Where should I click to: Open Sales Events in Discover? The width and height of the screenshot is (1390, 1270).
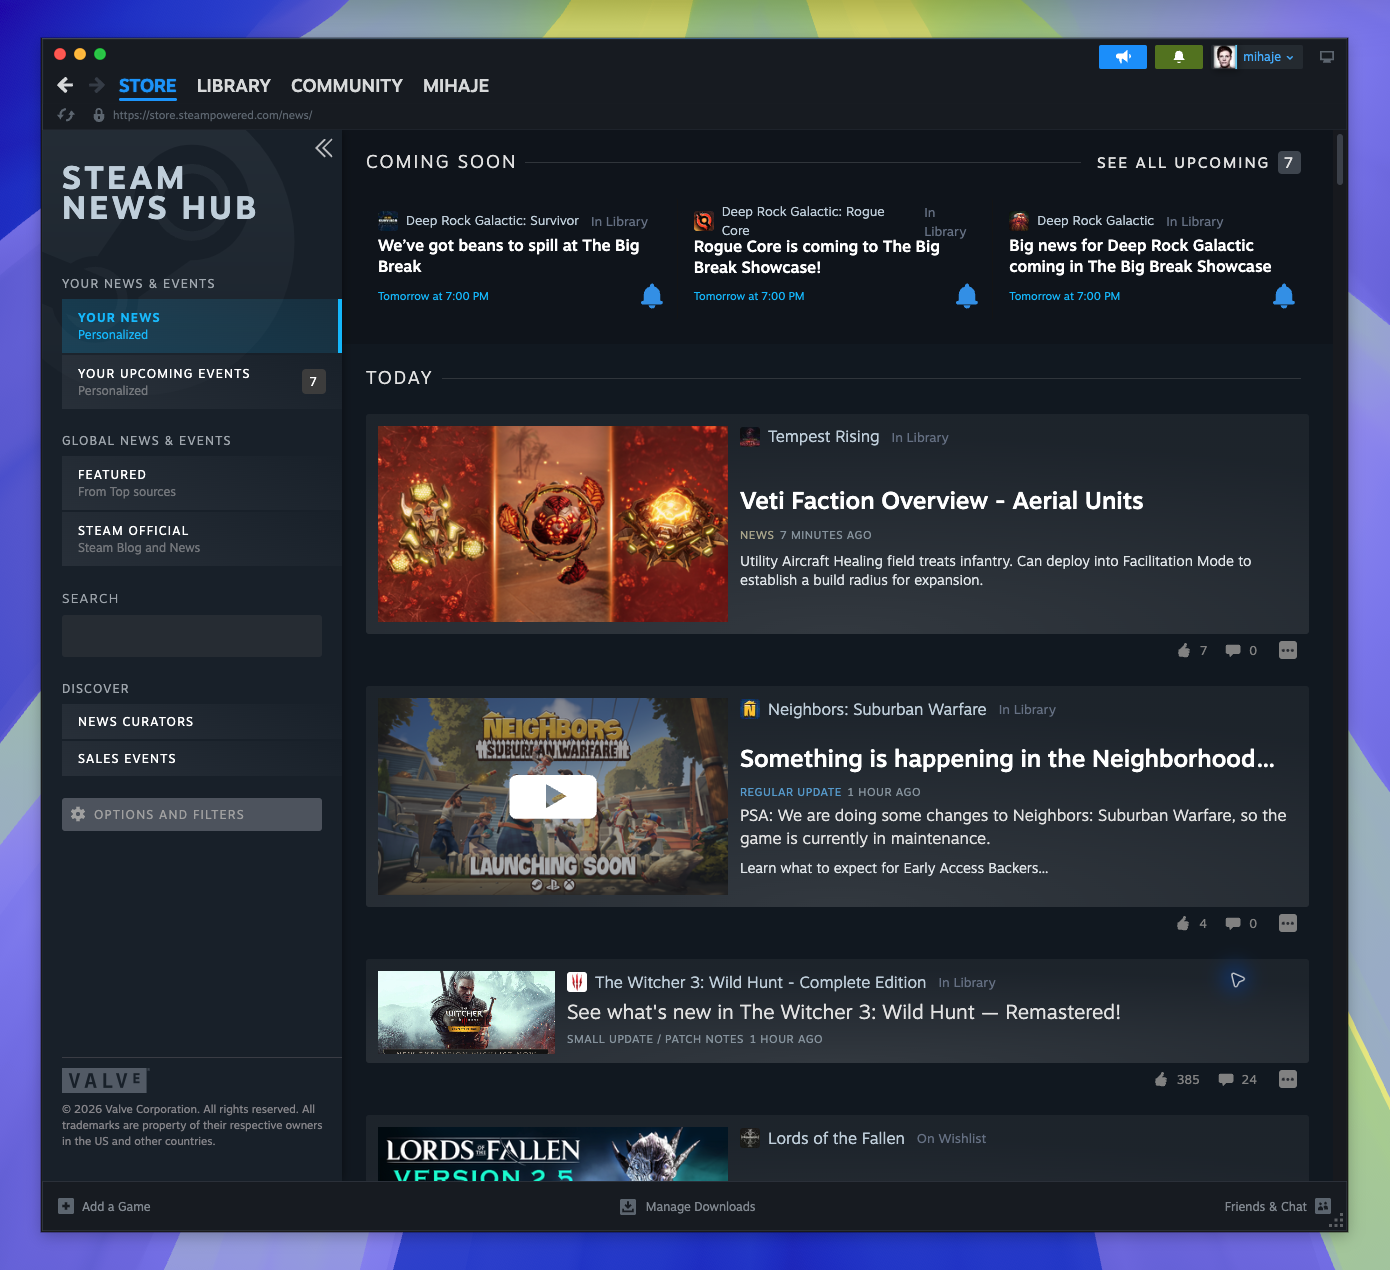201,758
